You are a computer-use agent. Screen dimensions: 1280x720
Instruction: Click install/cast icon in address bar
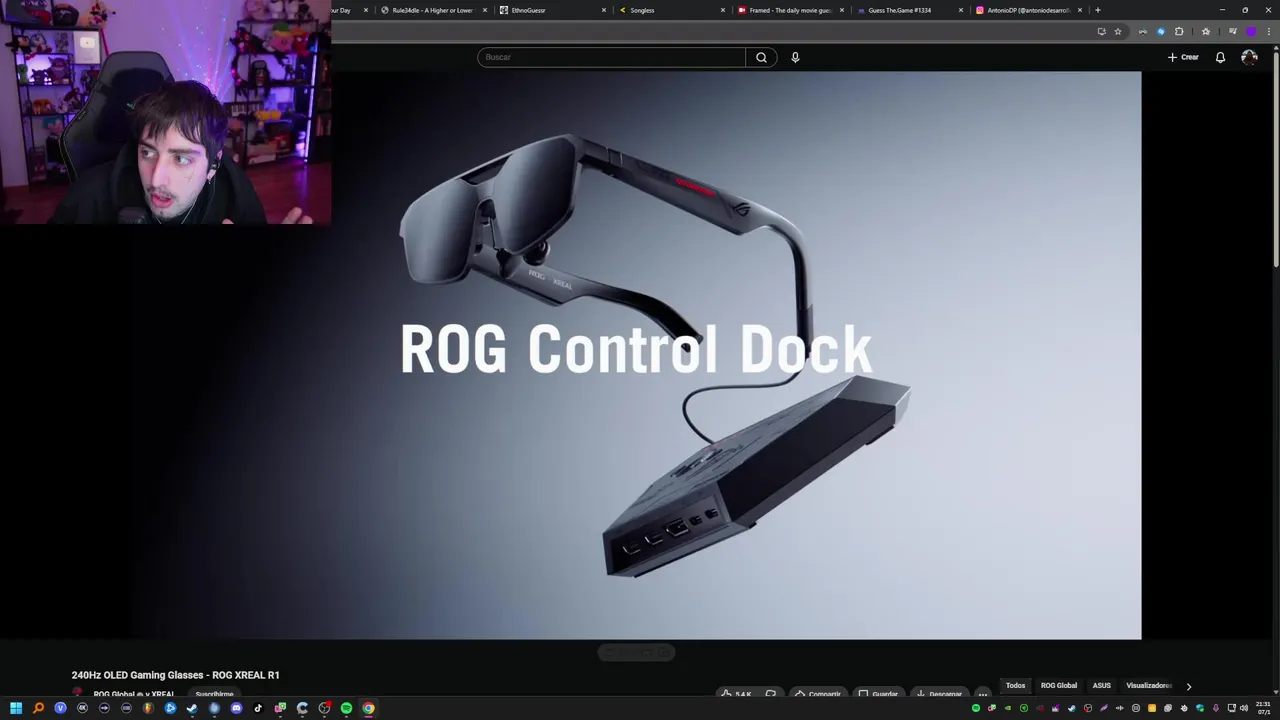(x=1102, y=31)
